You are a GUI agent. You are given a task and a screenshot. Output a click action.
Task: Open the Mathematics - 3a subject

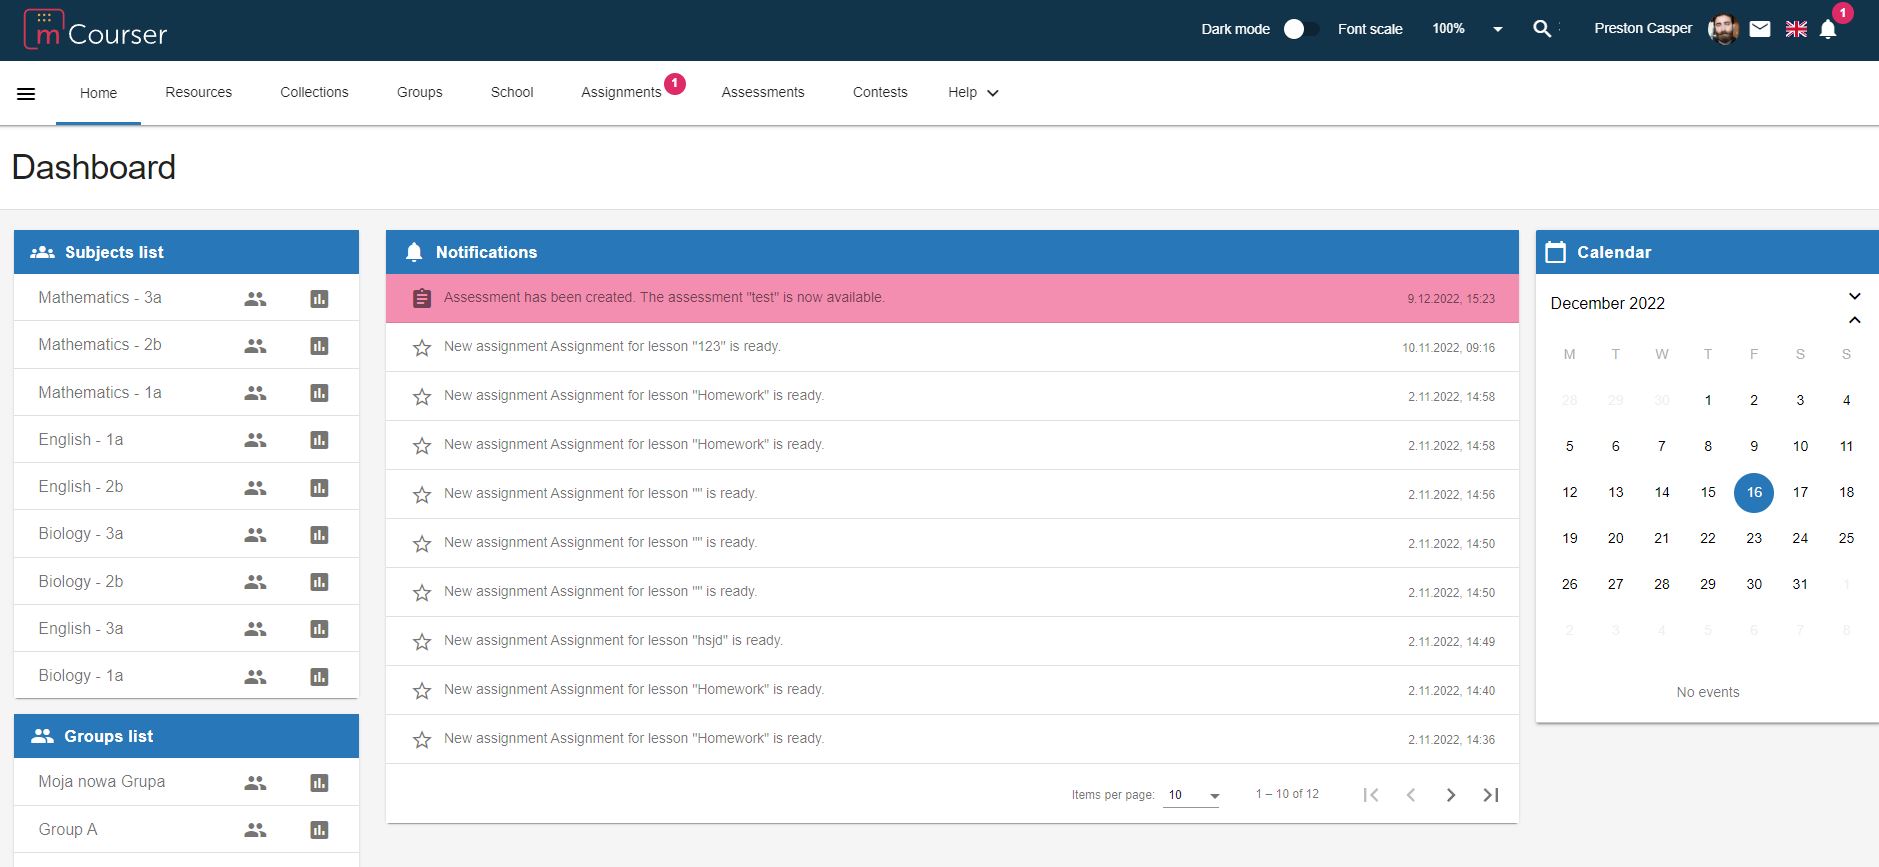[x=100, y=297]
